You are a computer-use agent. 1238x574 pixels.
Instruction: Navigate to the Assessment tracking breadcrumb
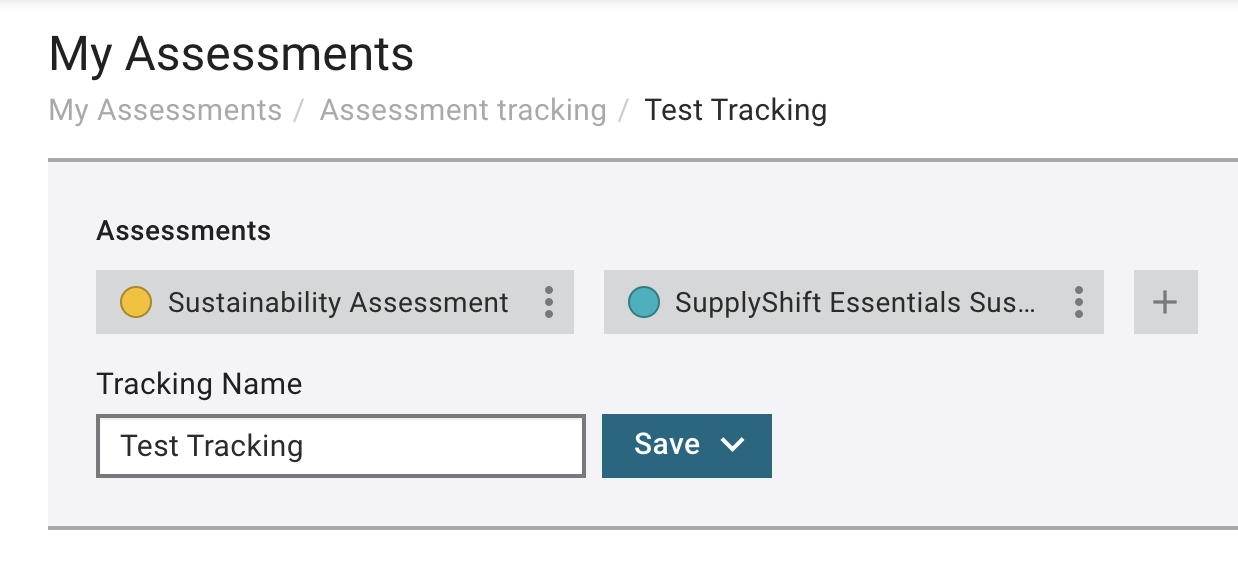click(x=463, y=110)
